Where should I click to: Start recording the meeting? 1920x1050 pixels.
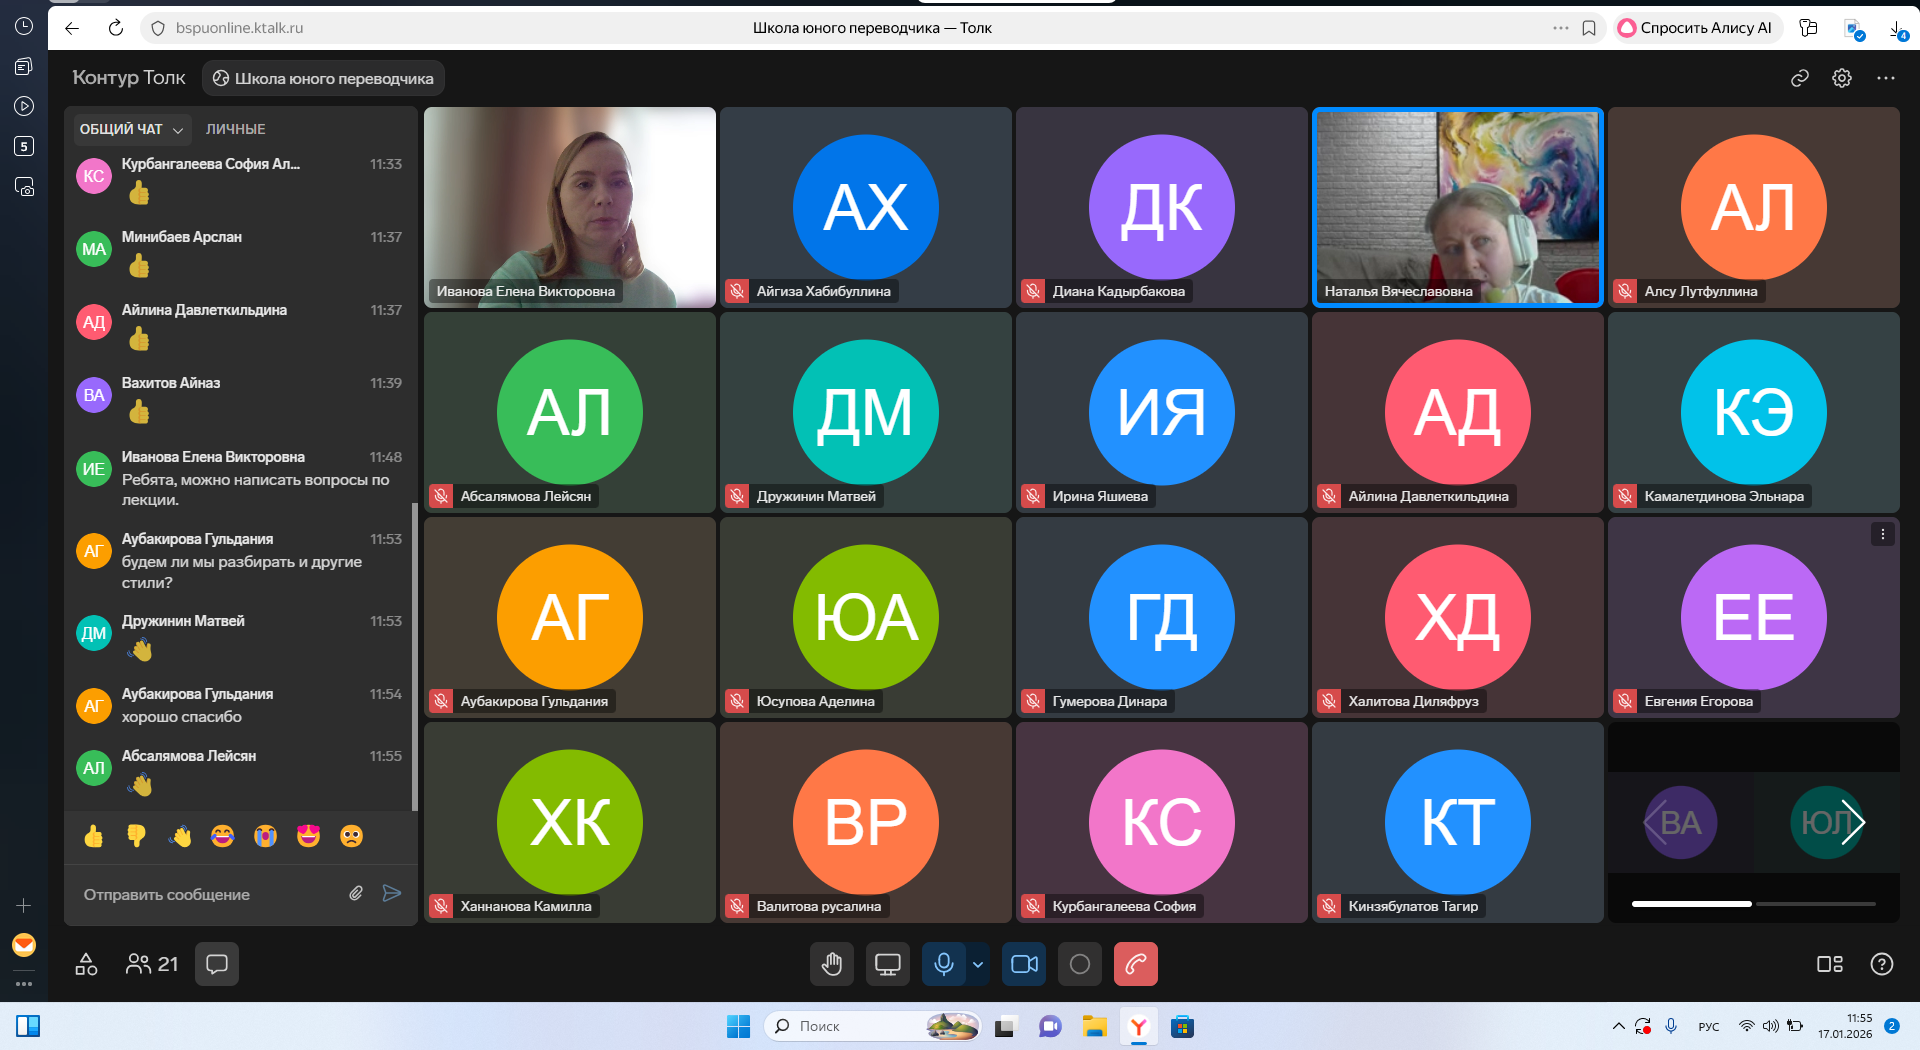coord(1080,964)
